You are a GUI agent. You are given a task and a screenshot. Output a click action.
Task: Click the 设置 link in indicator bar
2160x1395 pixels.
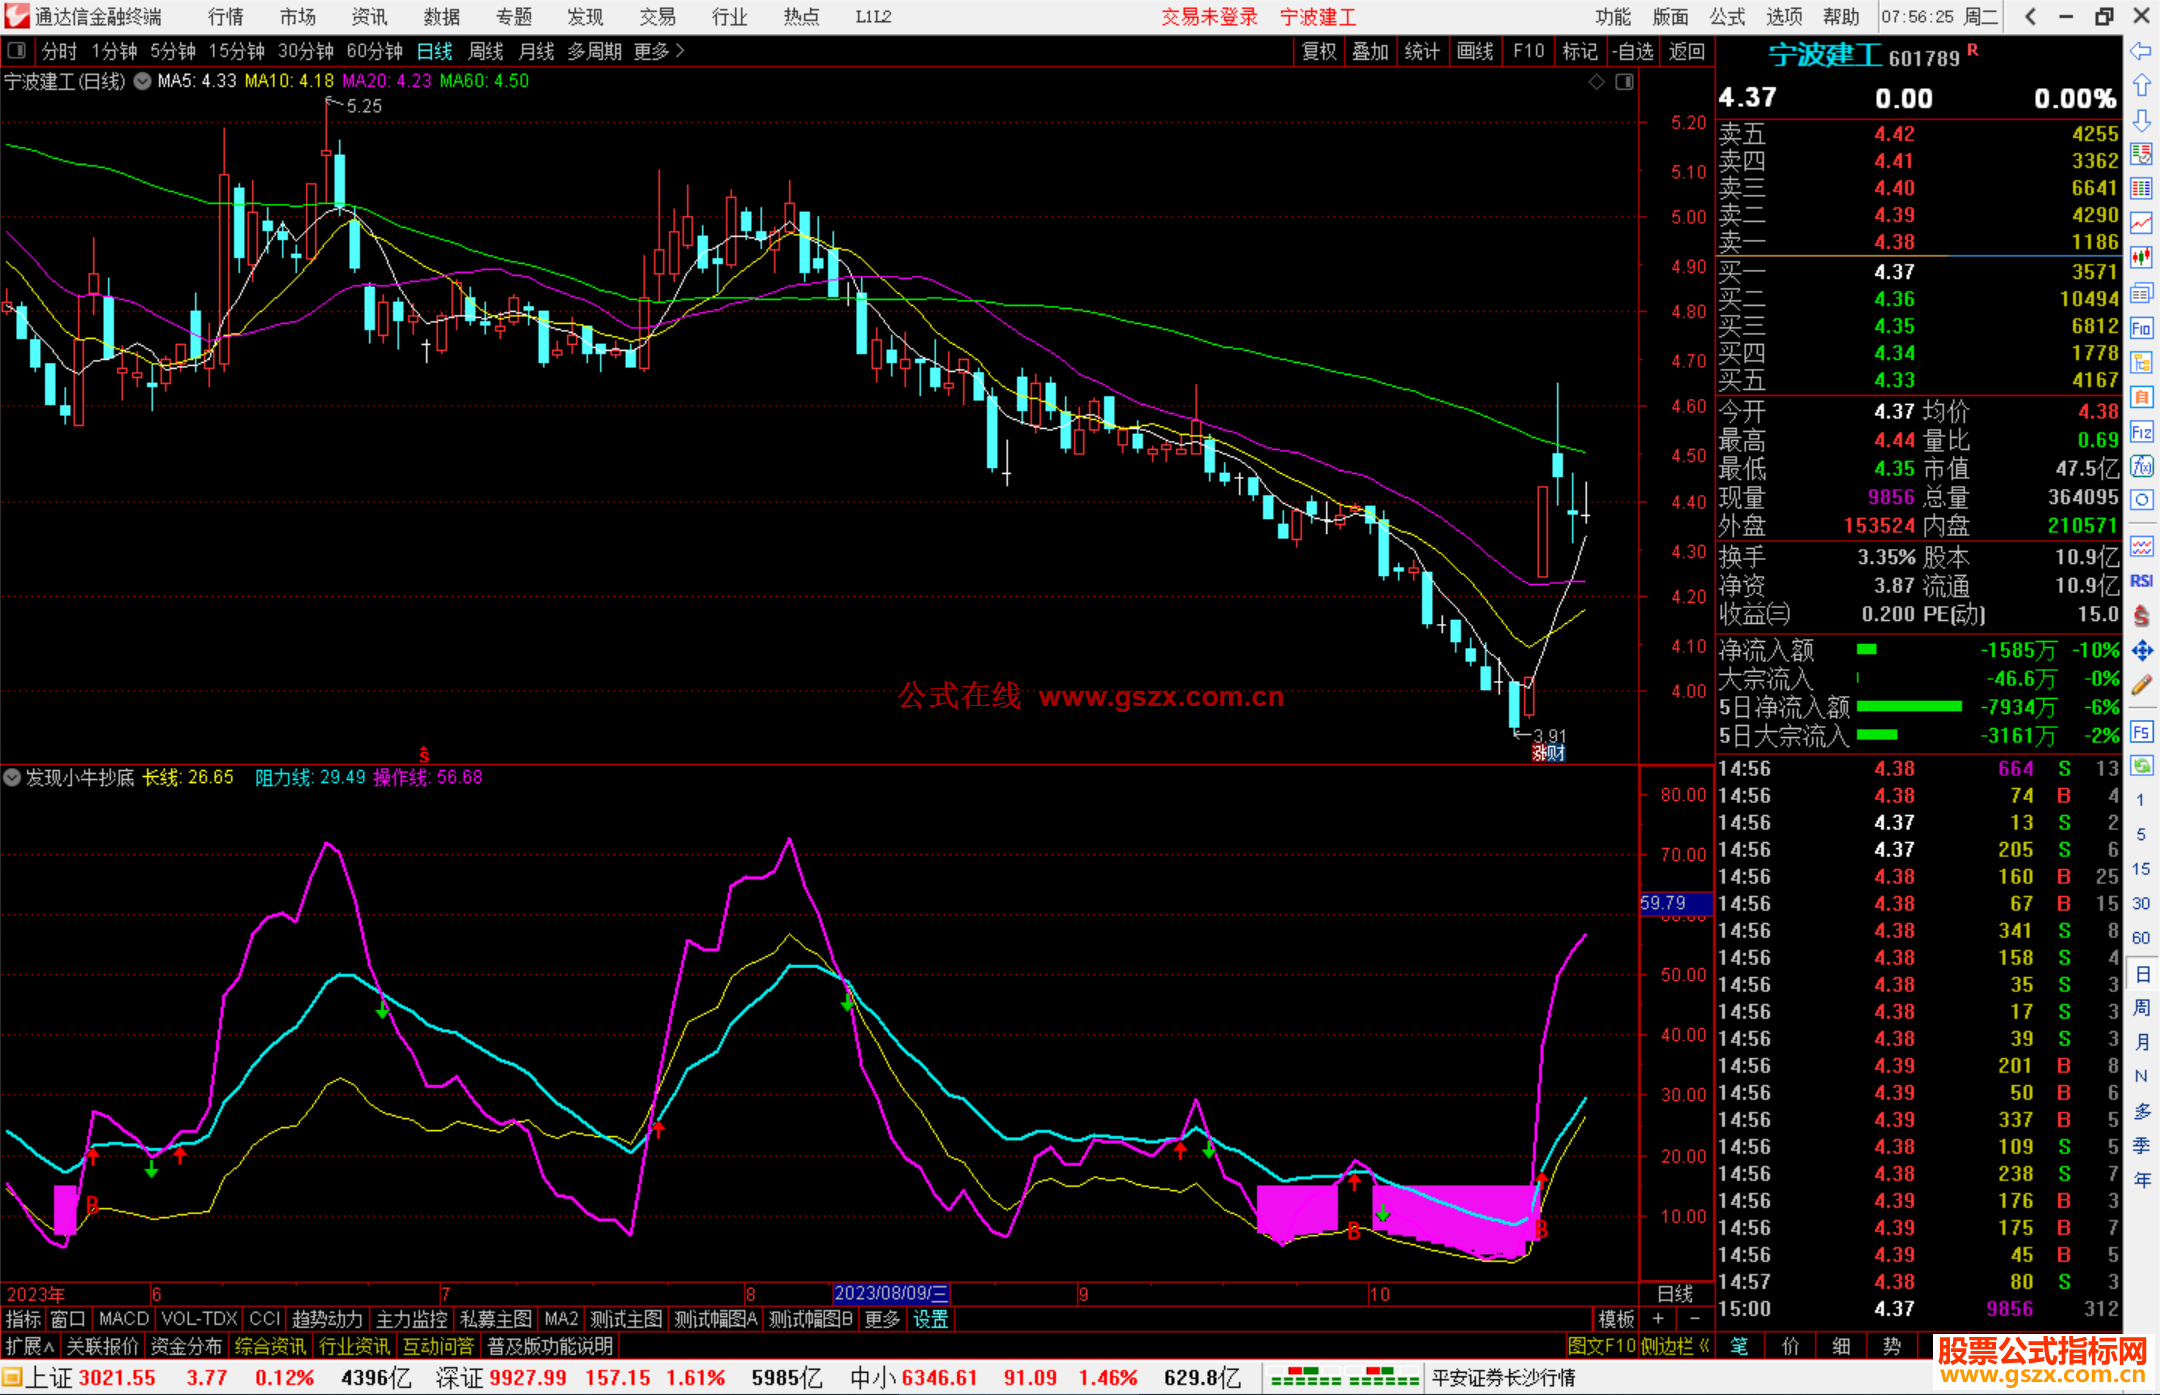tap(930, 1319)
